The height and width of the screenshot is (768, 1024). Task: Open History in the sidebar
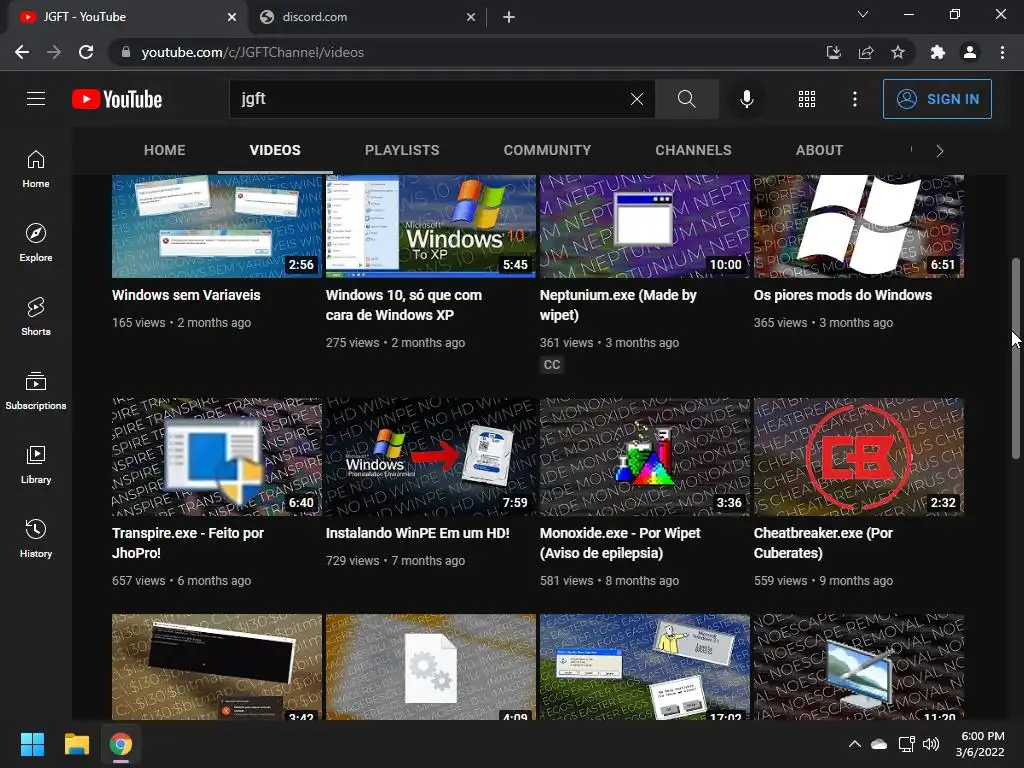click(36, 538)
